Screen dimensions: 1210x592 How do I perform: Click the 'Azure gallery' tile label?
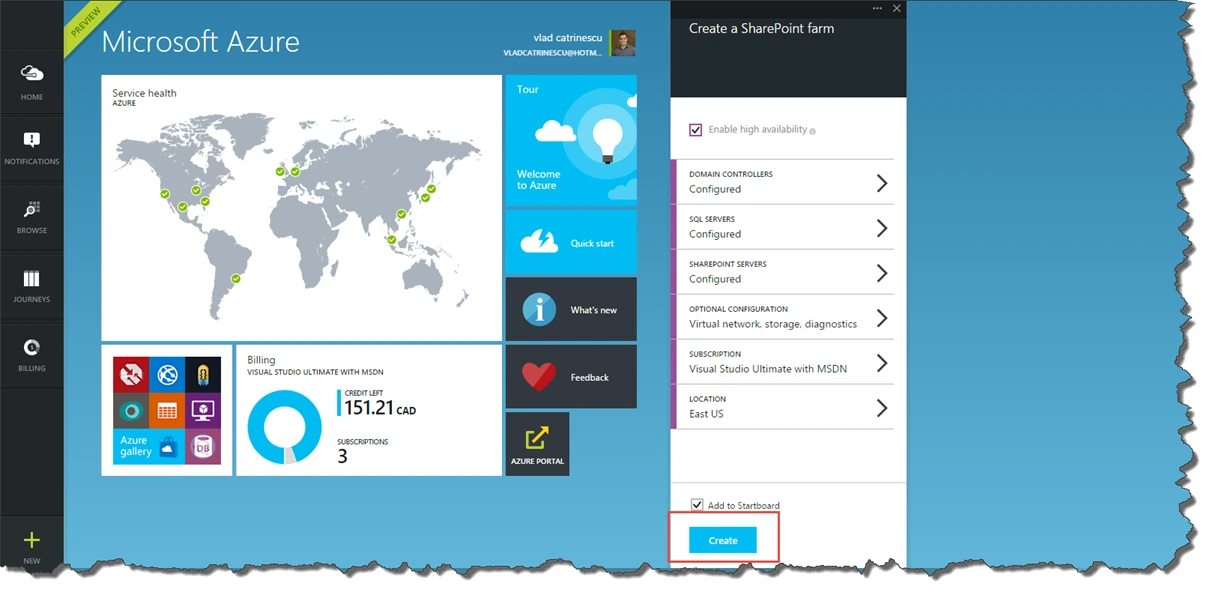[136, 446]
